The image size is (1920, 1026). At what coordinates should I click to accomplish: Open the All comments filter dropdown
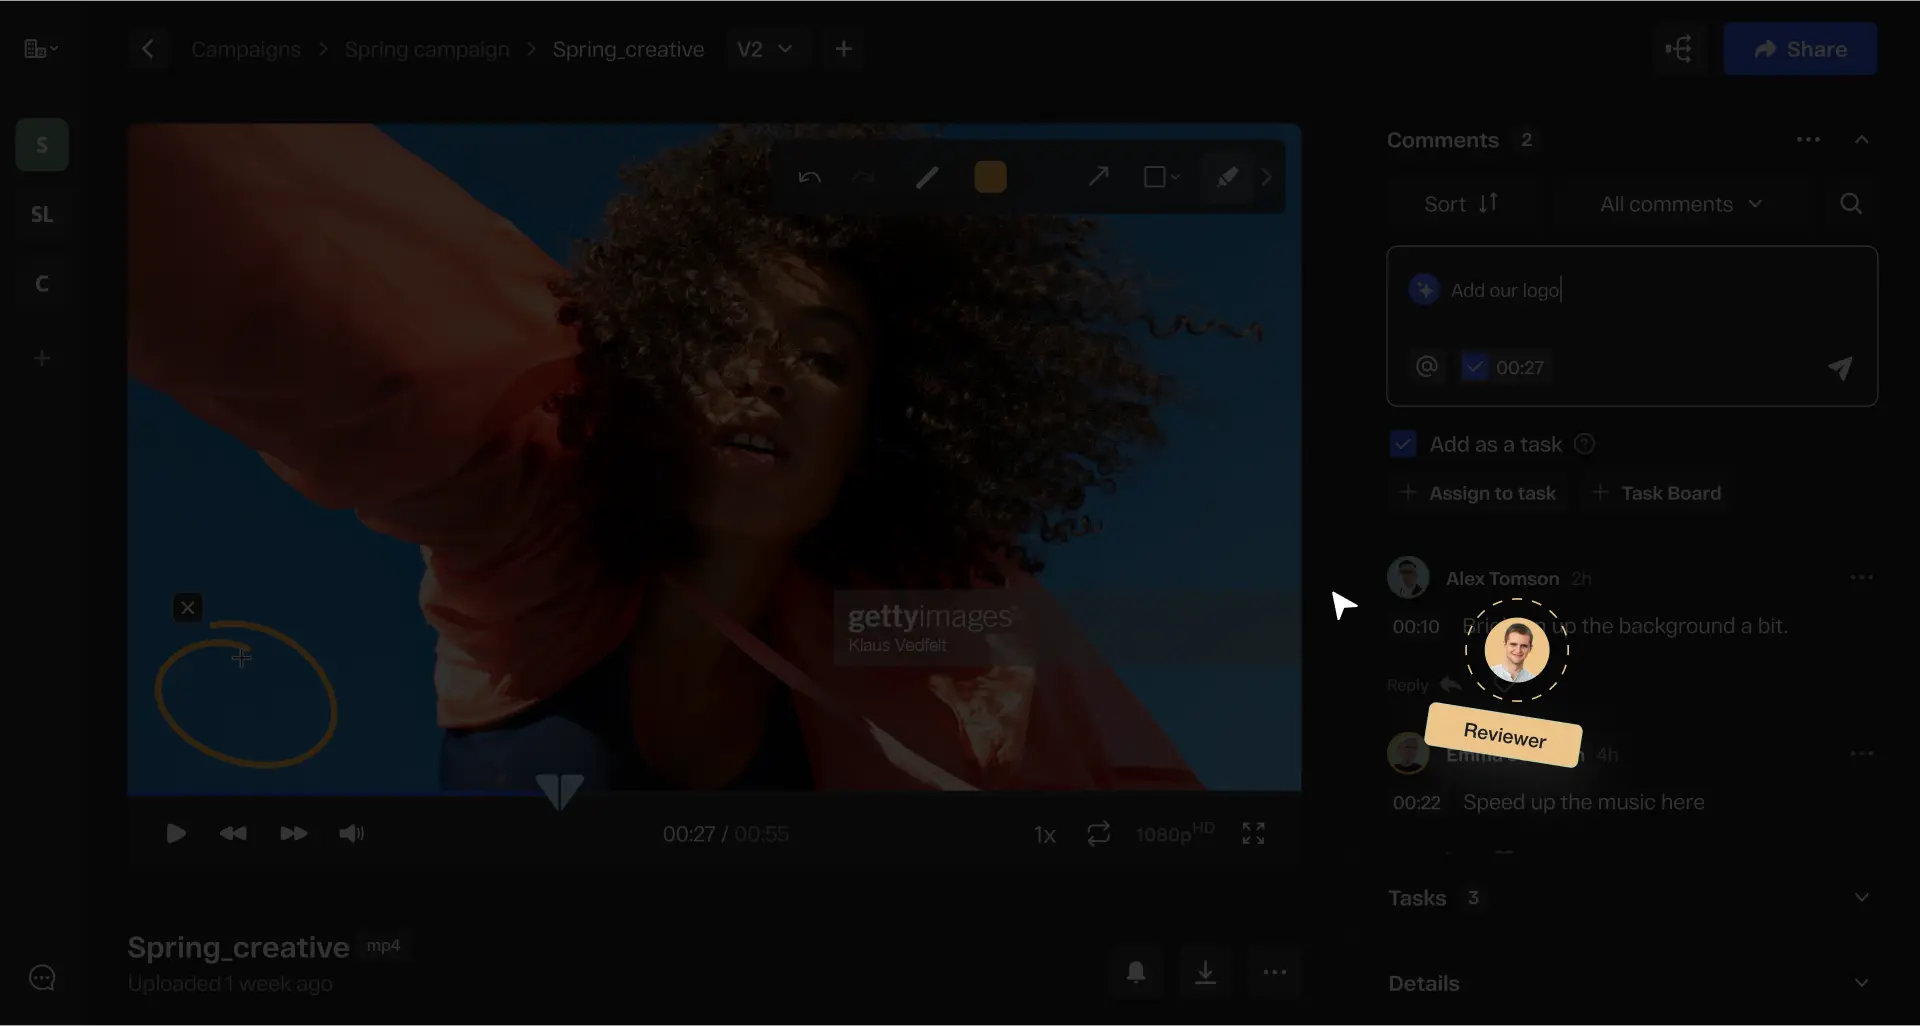1680,204
